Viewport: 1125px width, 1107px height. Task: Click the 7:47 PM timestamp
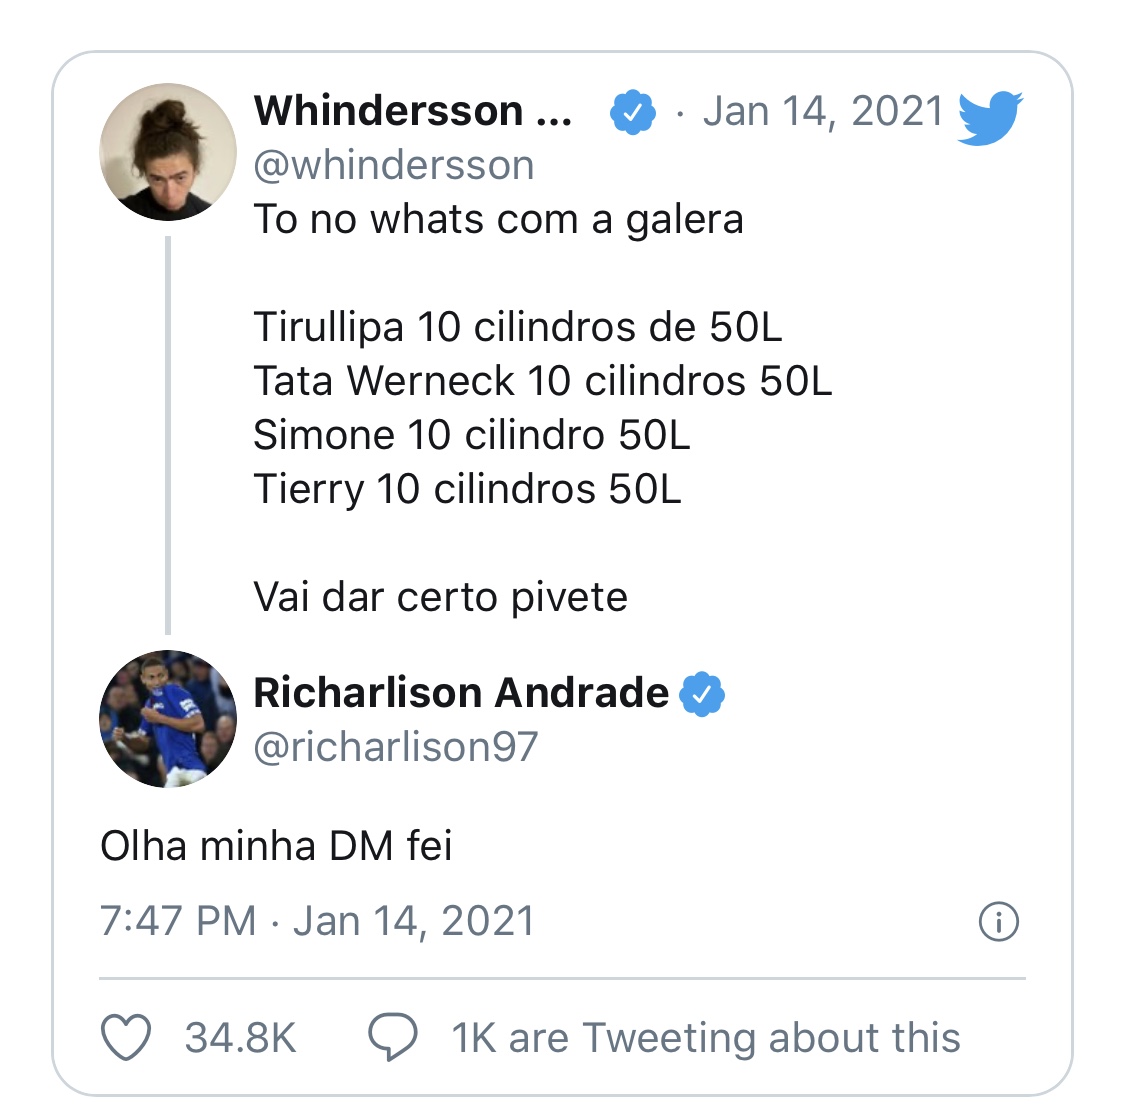178,921
